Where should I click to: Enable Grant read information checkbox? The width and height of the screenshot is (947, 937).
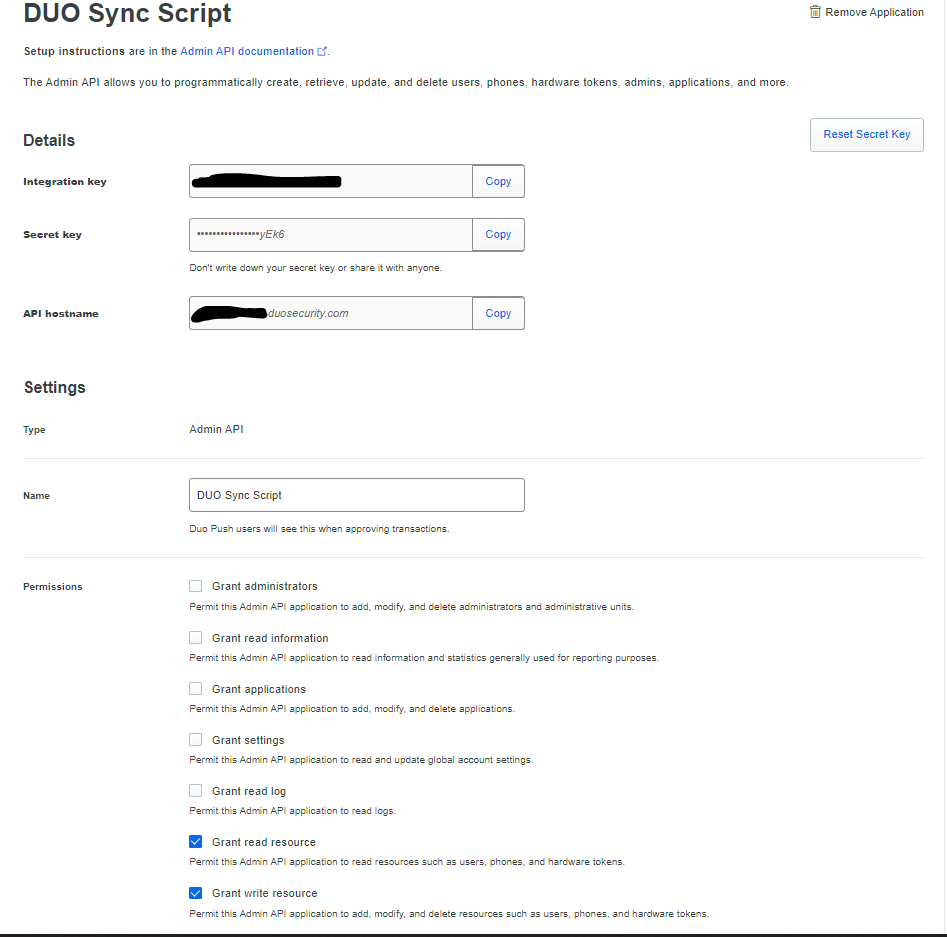point(196,637)
